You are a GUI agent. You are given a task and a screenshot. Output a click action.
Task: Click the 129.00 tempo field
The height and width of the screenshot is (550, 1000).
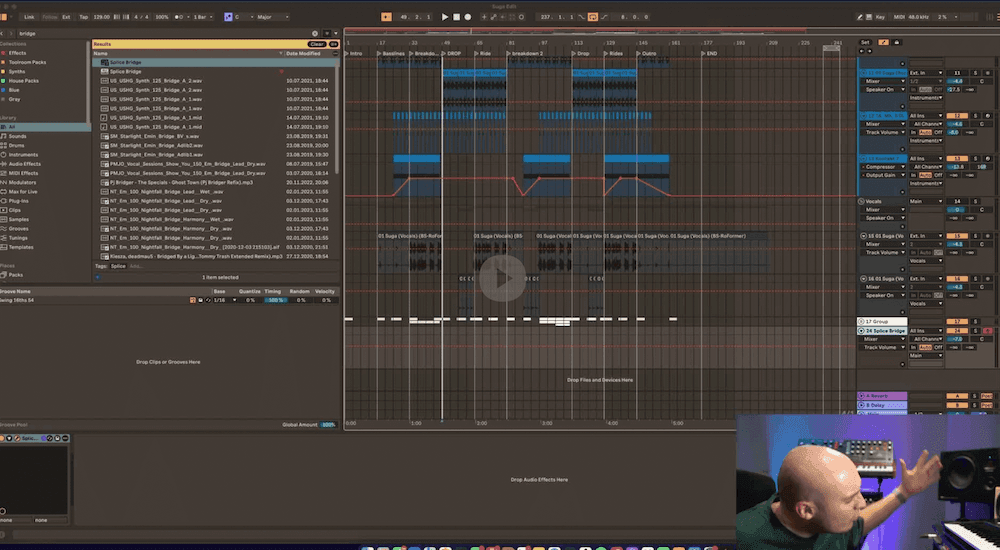pos(101,17)
